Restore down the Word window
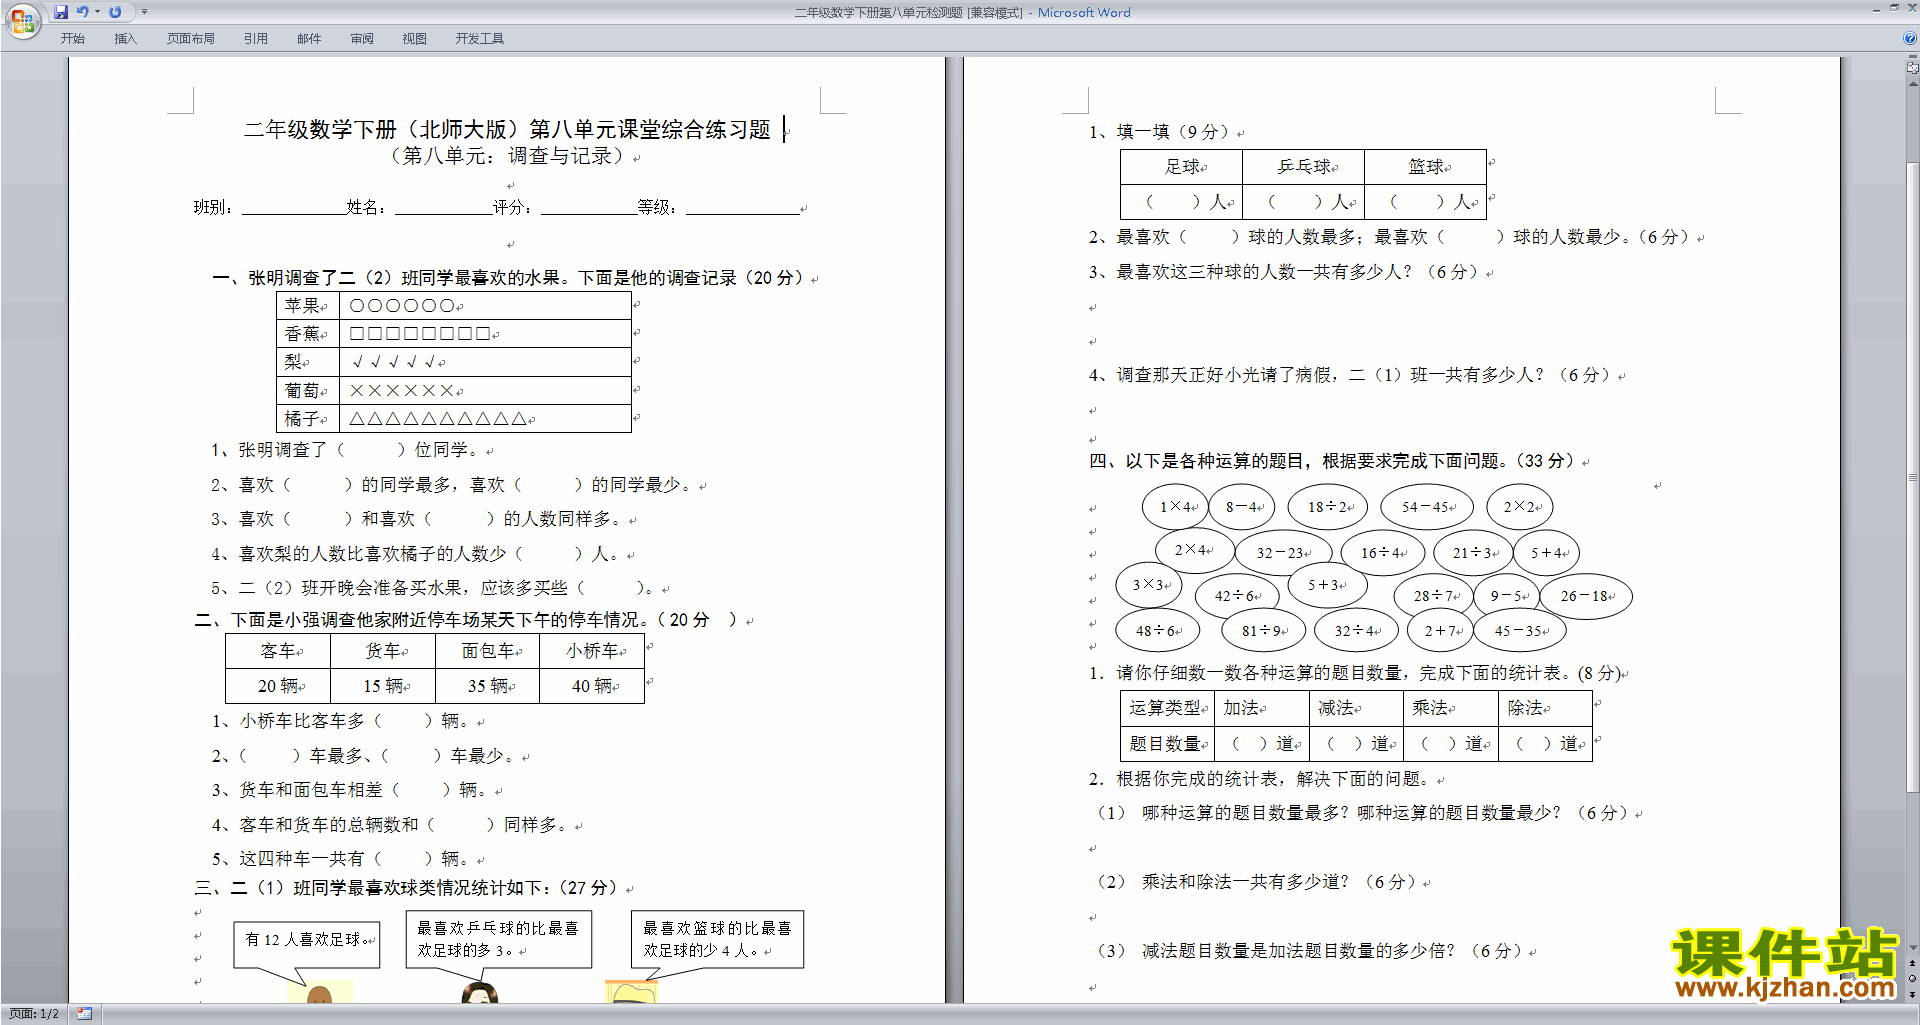Image resolution: width=1920 pixels, height=1025 pixels. pos(1894,8)
